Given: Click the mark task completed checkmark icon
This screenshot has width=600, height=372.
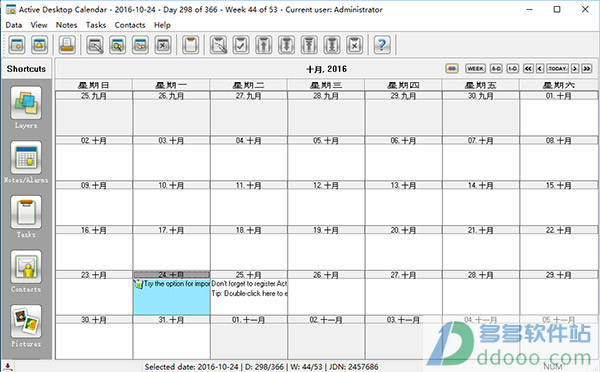Looking at the screenshot, I should coord(241,45).
